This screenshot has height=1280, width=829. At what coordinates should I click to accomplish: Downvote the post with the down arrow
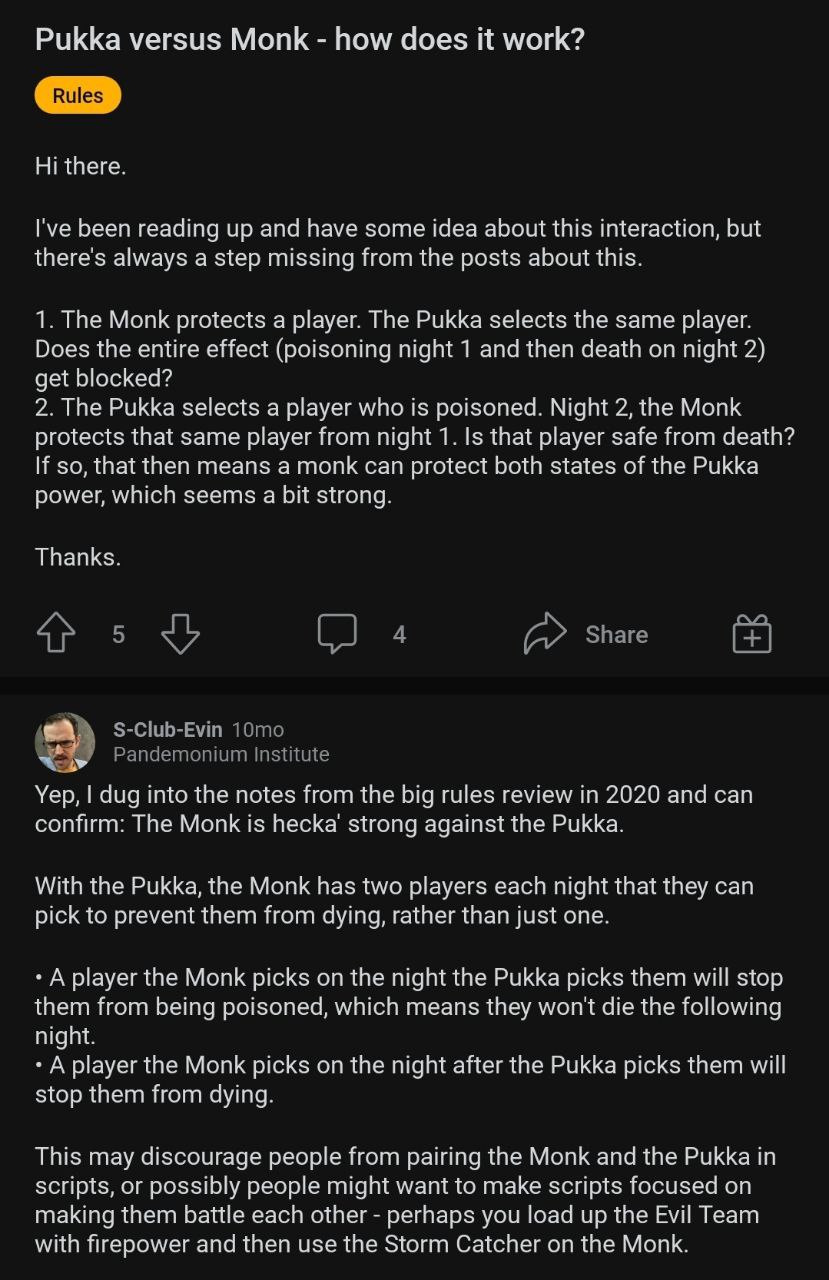click(x=180, y=634)
